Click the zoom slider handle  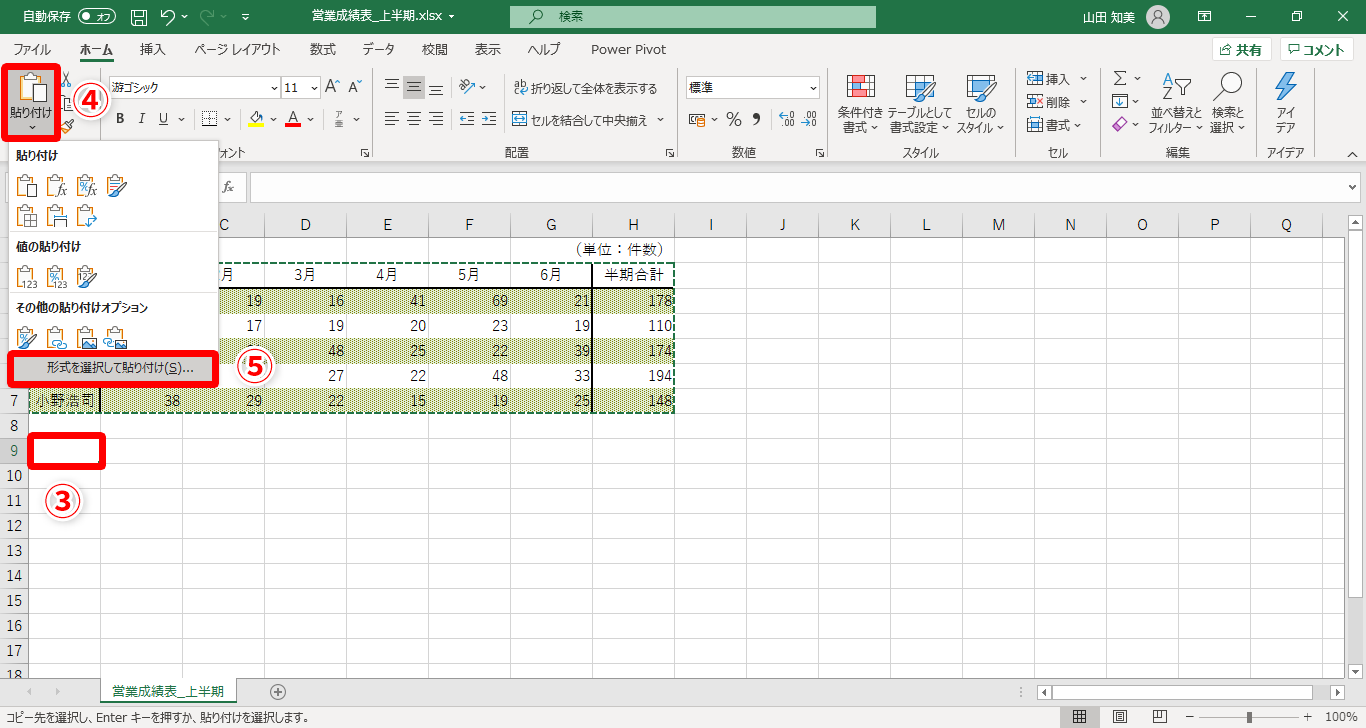(1249, 717)
